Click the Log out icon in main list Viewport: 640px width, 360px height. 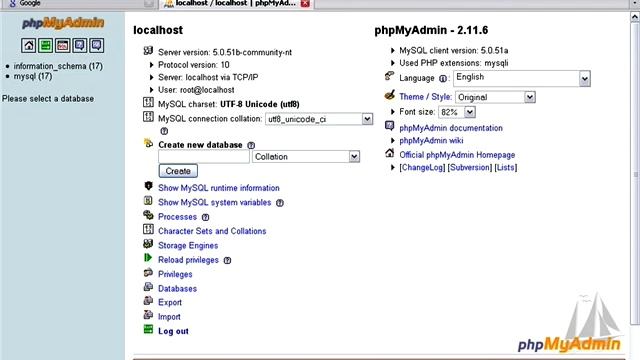pos(148,329)
